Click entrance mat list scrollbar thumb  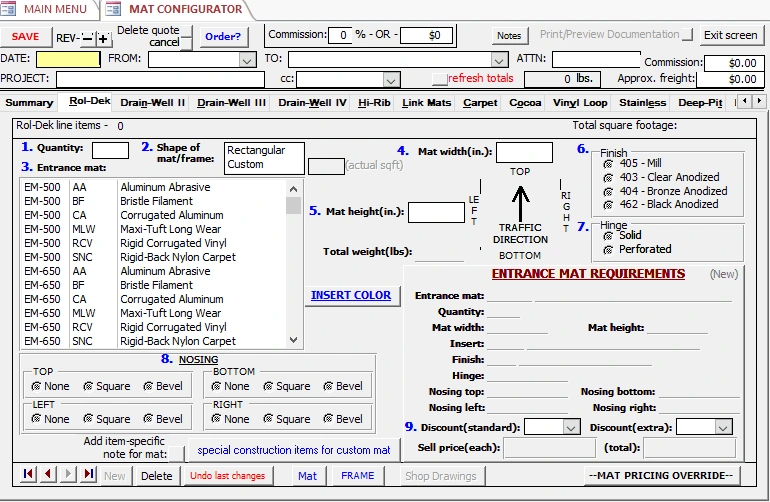tap(293, 205)
